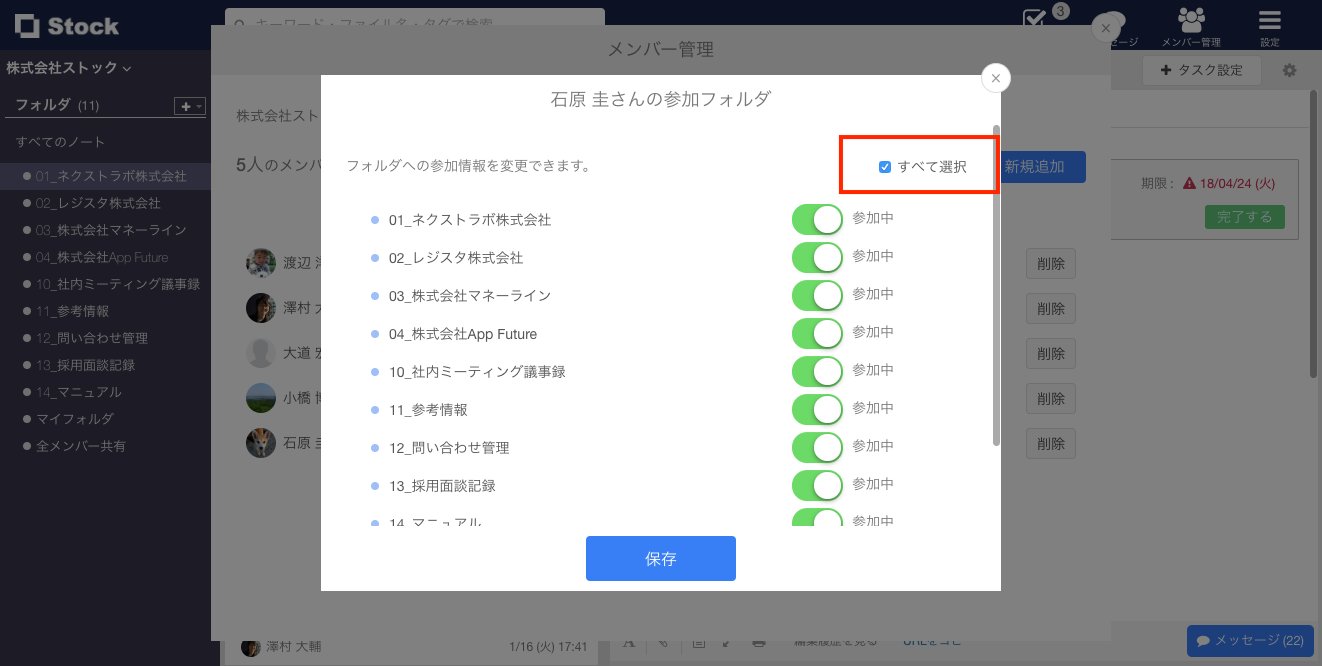Click the paperclip attachment icon
This screenshot has height=666, width=1322.
[662, 643]
